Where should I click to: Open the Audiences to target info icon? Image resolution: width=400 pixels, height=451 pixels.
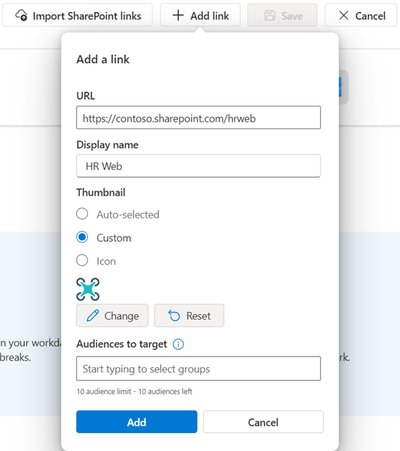click(x=178, y=344)
